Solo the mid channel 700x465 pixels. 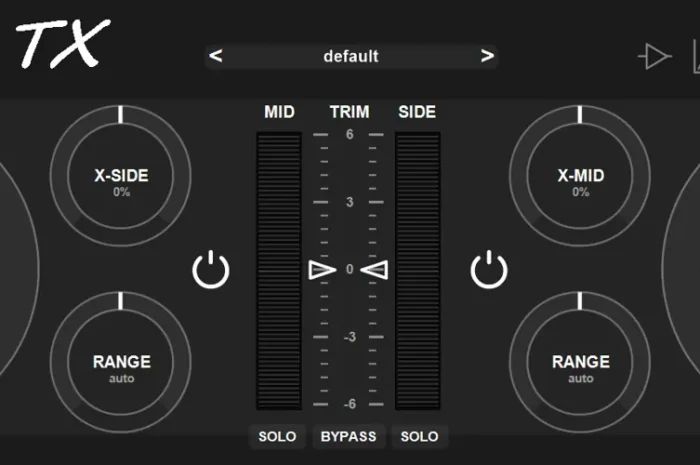tap(277, 437)
